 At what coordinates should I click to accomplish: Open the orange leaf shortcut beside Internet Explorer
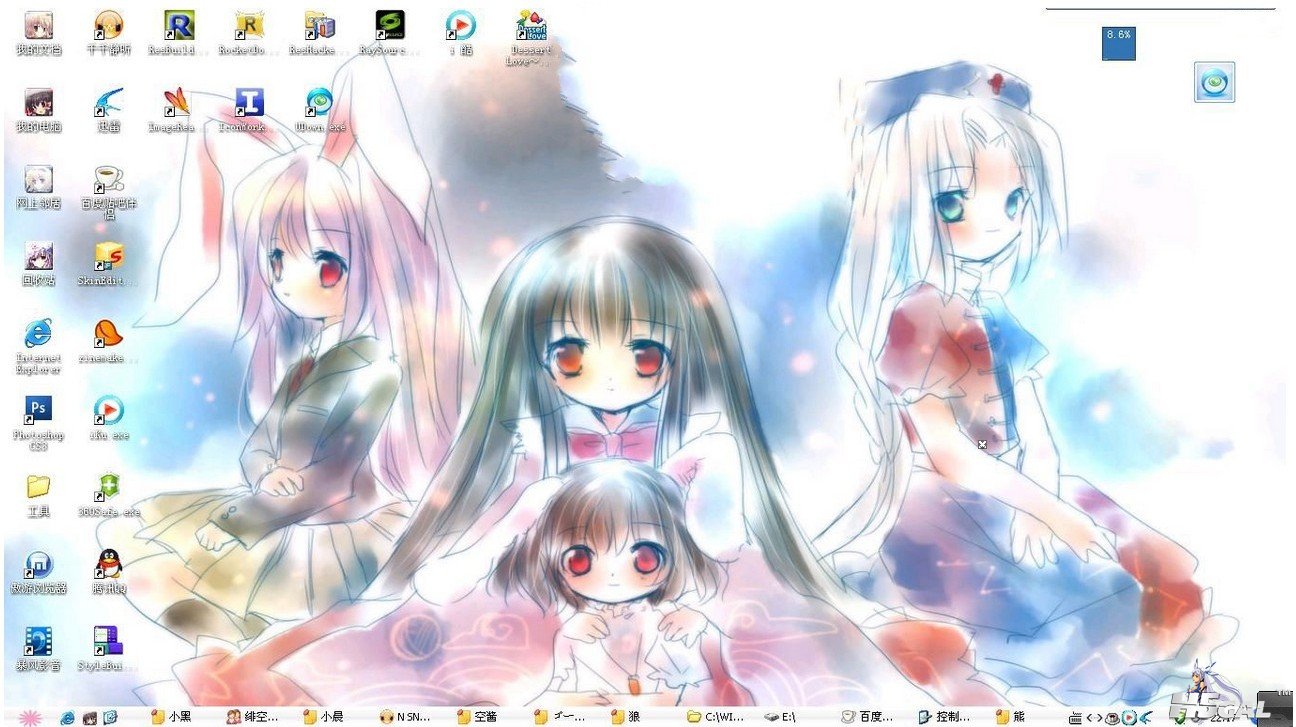click(108, 333)
